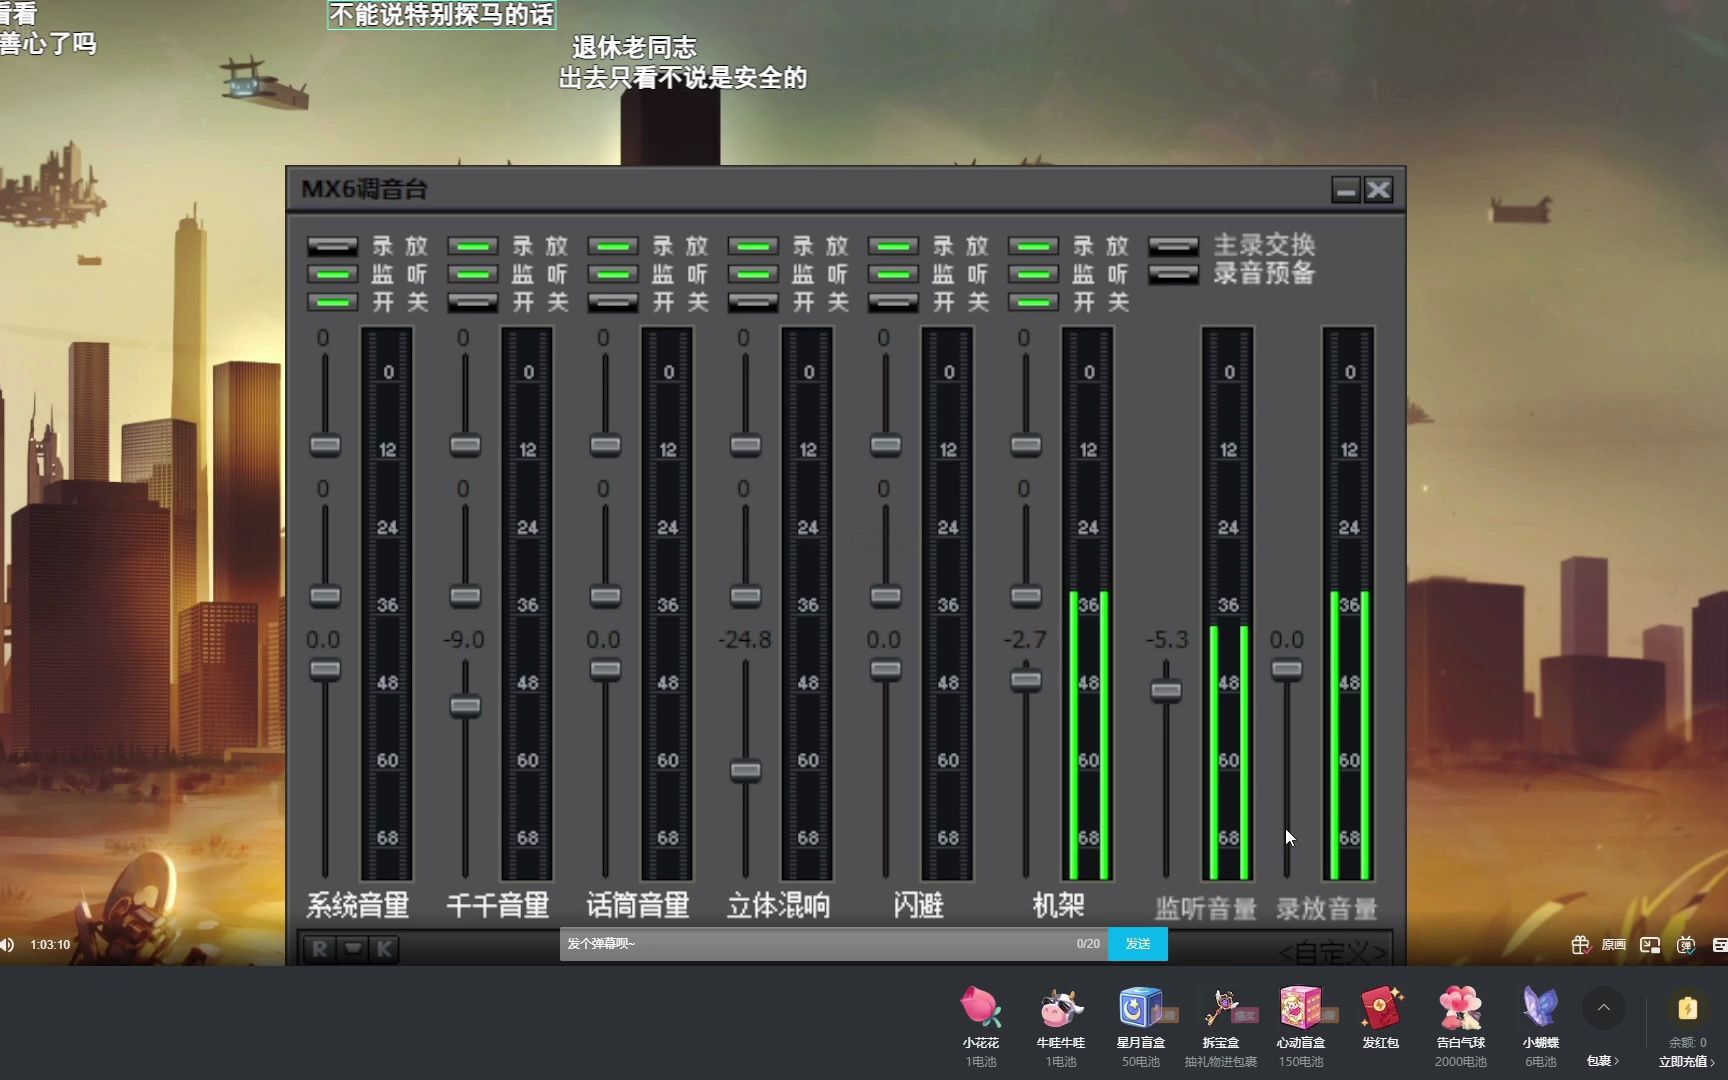Toggle 开关 LED for 机架 channel

1033,301
